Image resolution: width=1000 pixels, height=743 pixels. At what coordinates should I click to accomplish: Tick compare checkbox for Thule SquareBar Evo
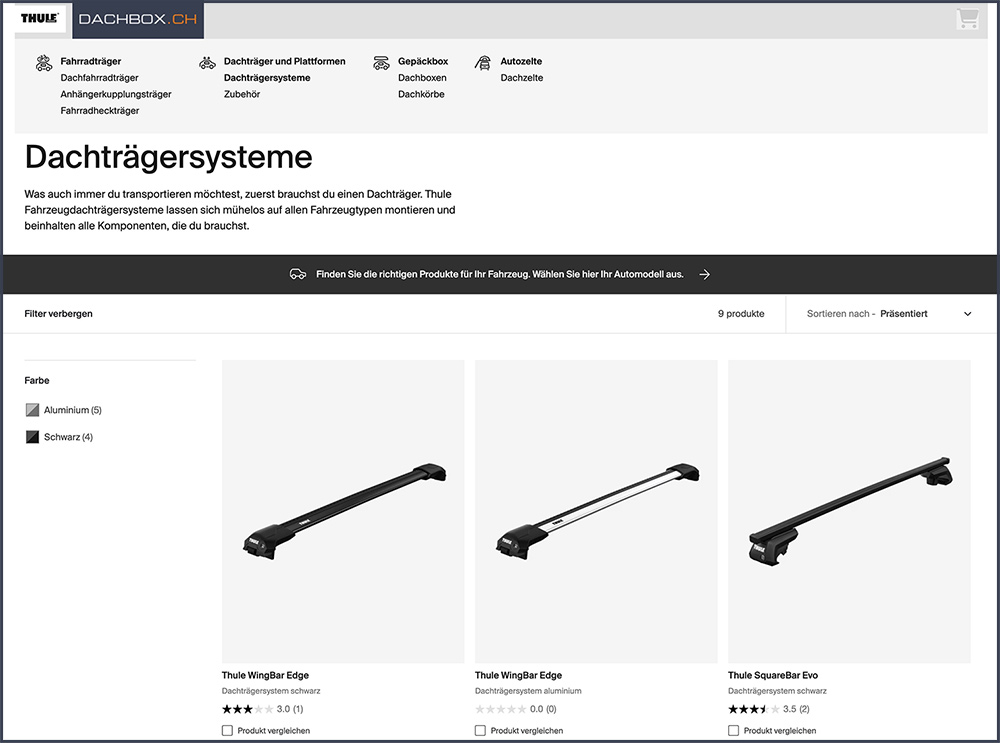coord(734,731)
